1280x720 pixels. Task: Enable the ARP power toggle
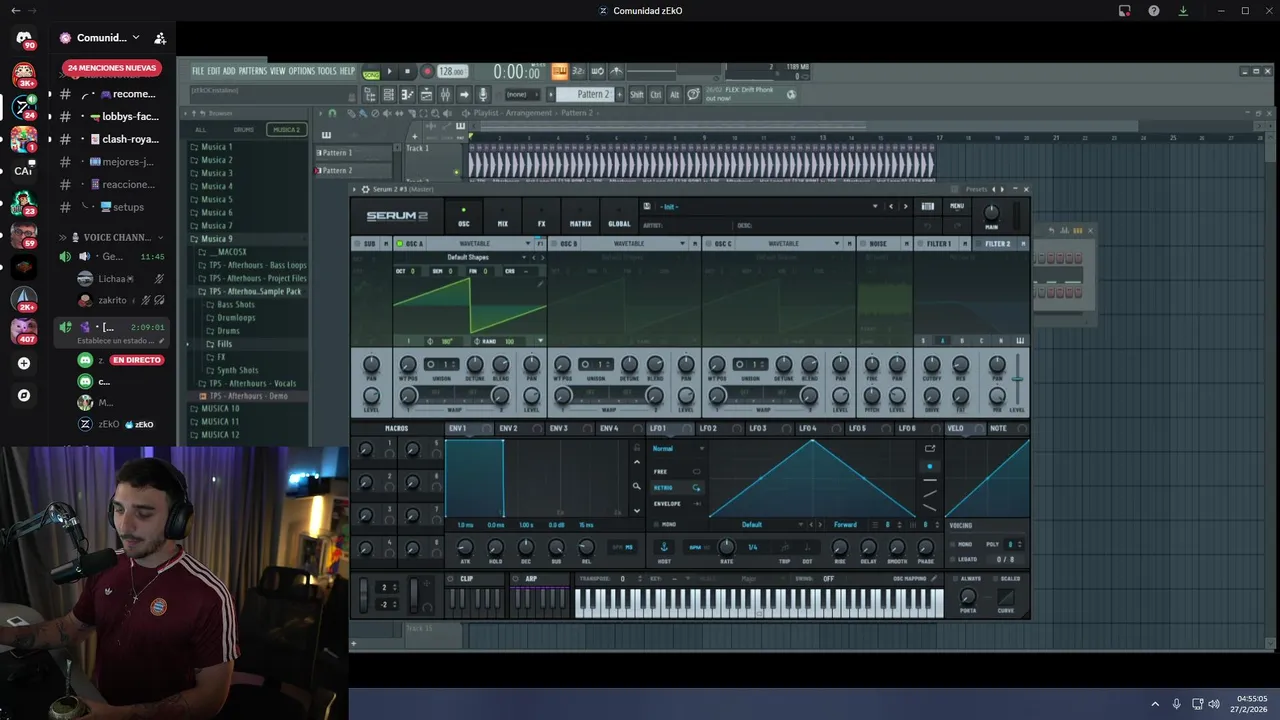coord(515,579)
